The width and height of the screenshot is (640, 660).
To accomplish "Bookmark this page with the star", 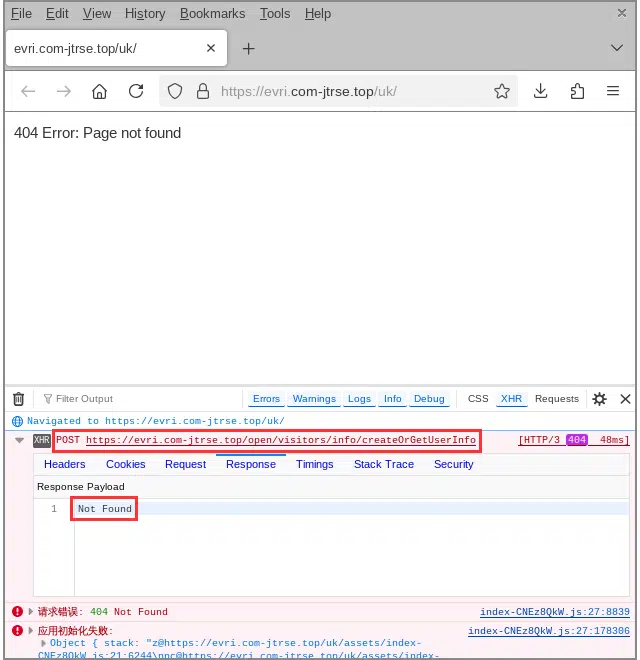I will [x=501, y=91].
